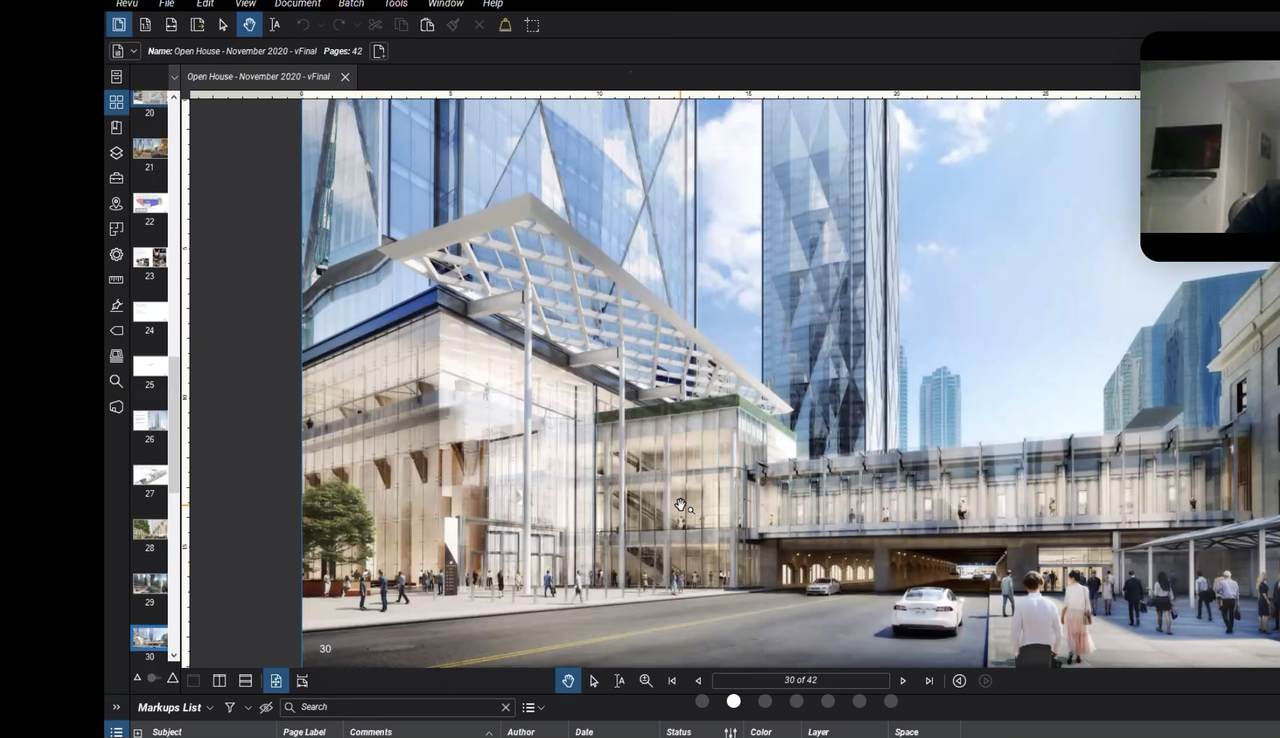Toggle split view horizontal layout
The width and height of the screenshot is (1280, 738).
pos(245,681)
